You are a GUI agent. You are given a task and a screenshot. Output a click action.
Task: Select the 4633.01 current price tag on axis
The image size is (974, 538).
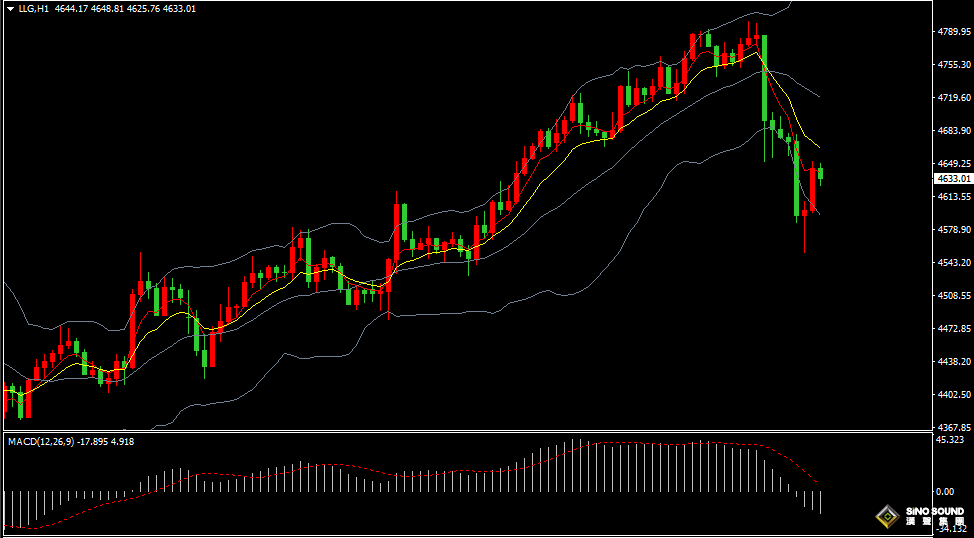952,178
